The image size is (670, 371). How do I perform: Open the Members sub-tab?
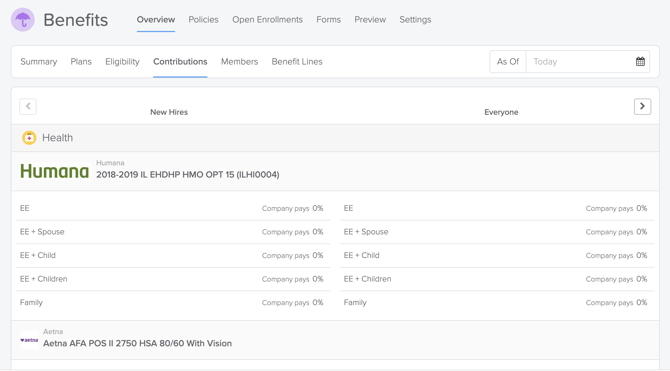click(x=239, y=62)
